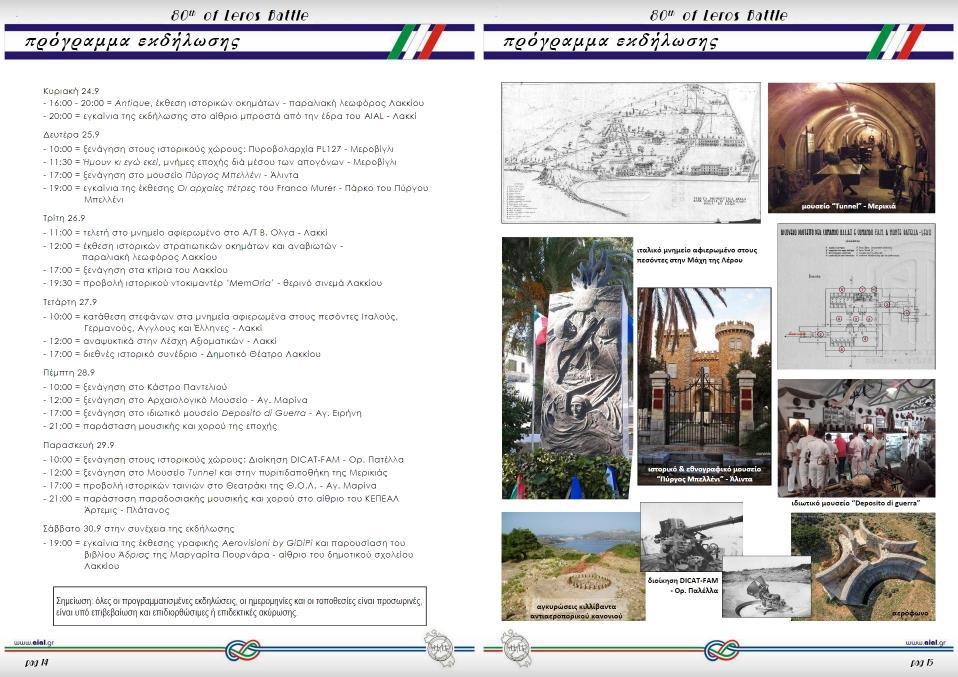
Task: Click the 'πρόγραμμα εκδήλωσης' title on right page
Action: (x=611, y=42)
